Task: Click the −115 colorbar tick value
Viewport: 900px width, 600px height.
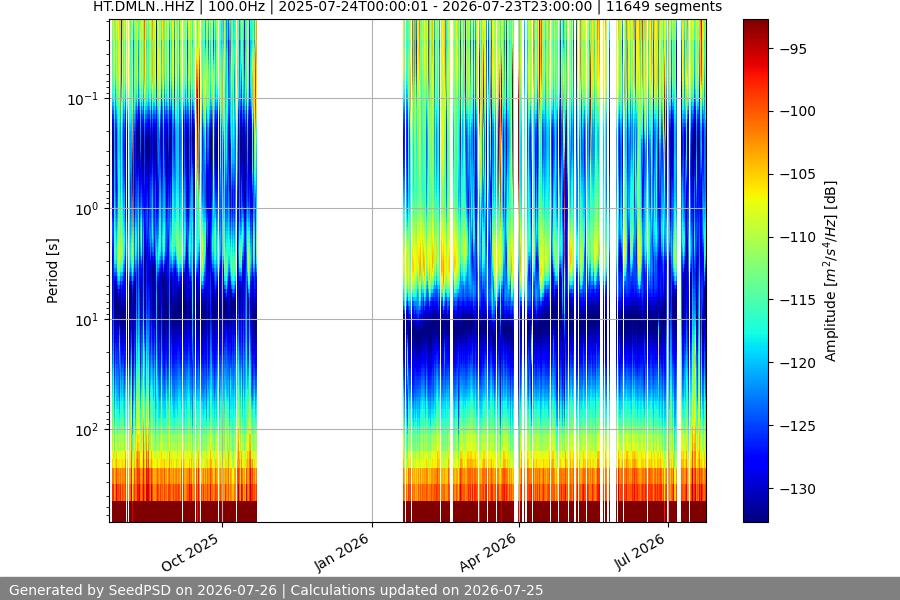Action: 798,300
